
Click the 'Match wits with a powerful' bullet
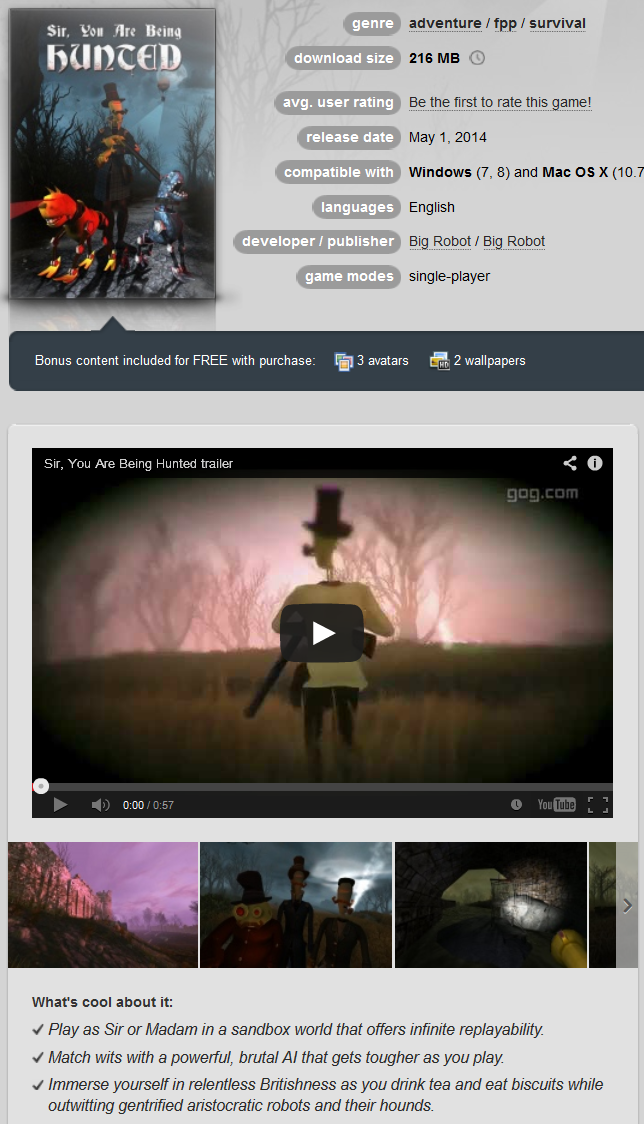click(276, 1058)
